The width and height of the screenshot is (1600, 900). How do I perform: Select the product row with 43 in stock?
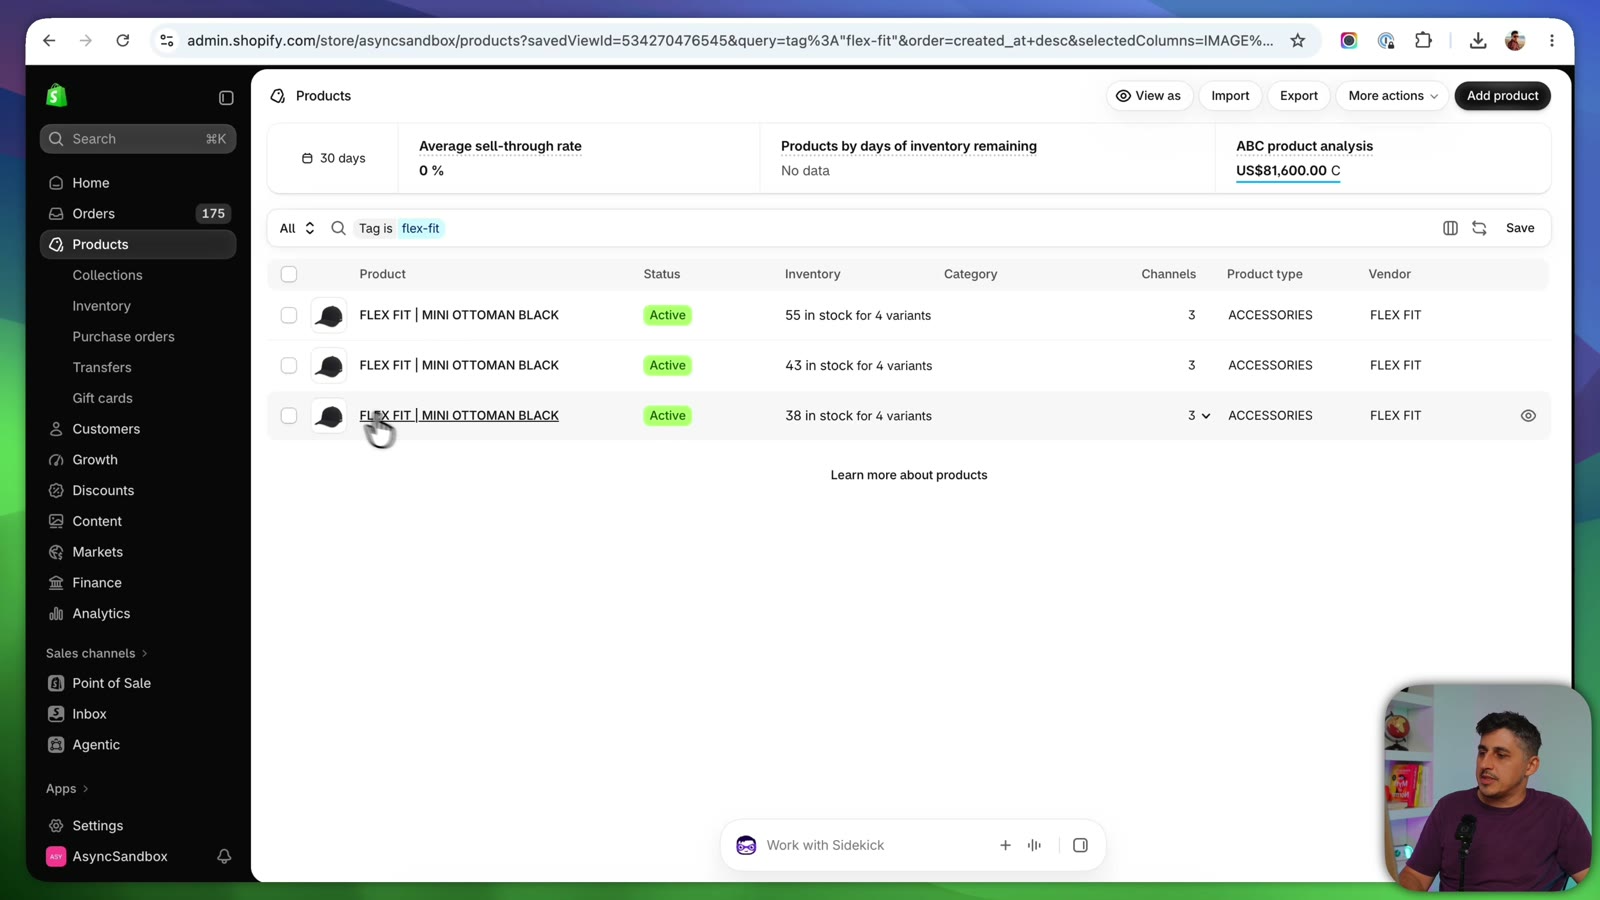pos(289,366)
